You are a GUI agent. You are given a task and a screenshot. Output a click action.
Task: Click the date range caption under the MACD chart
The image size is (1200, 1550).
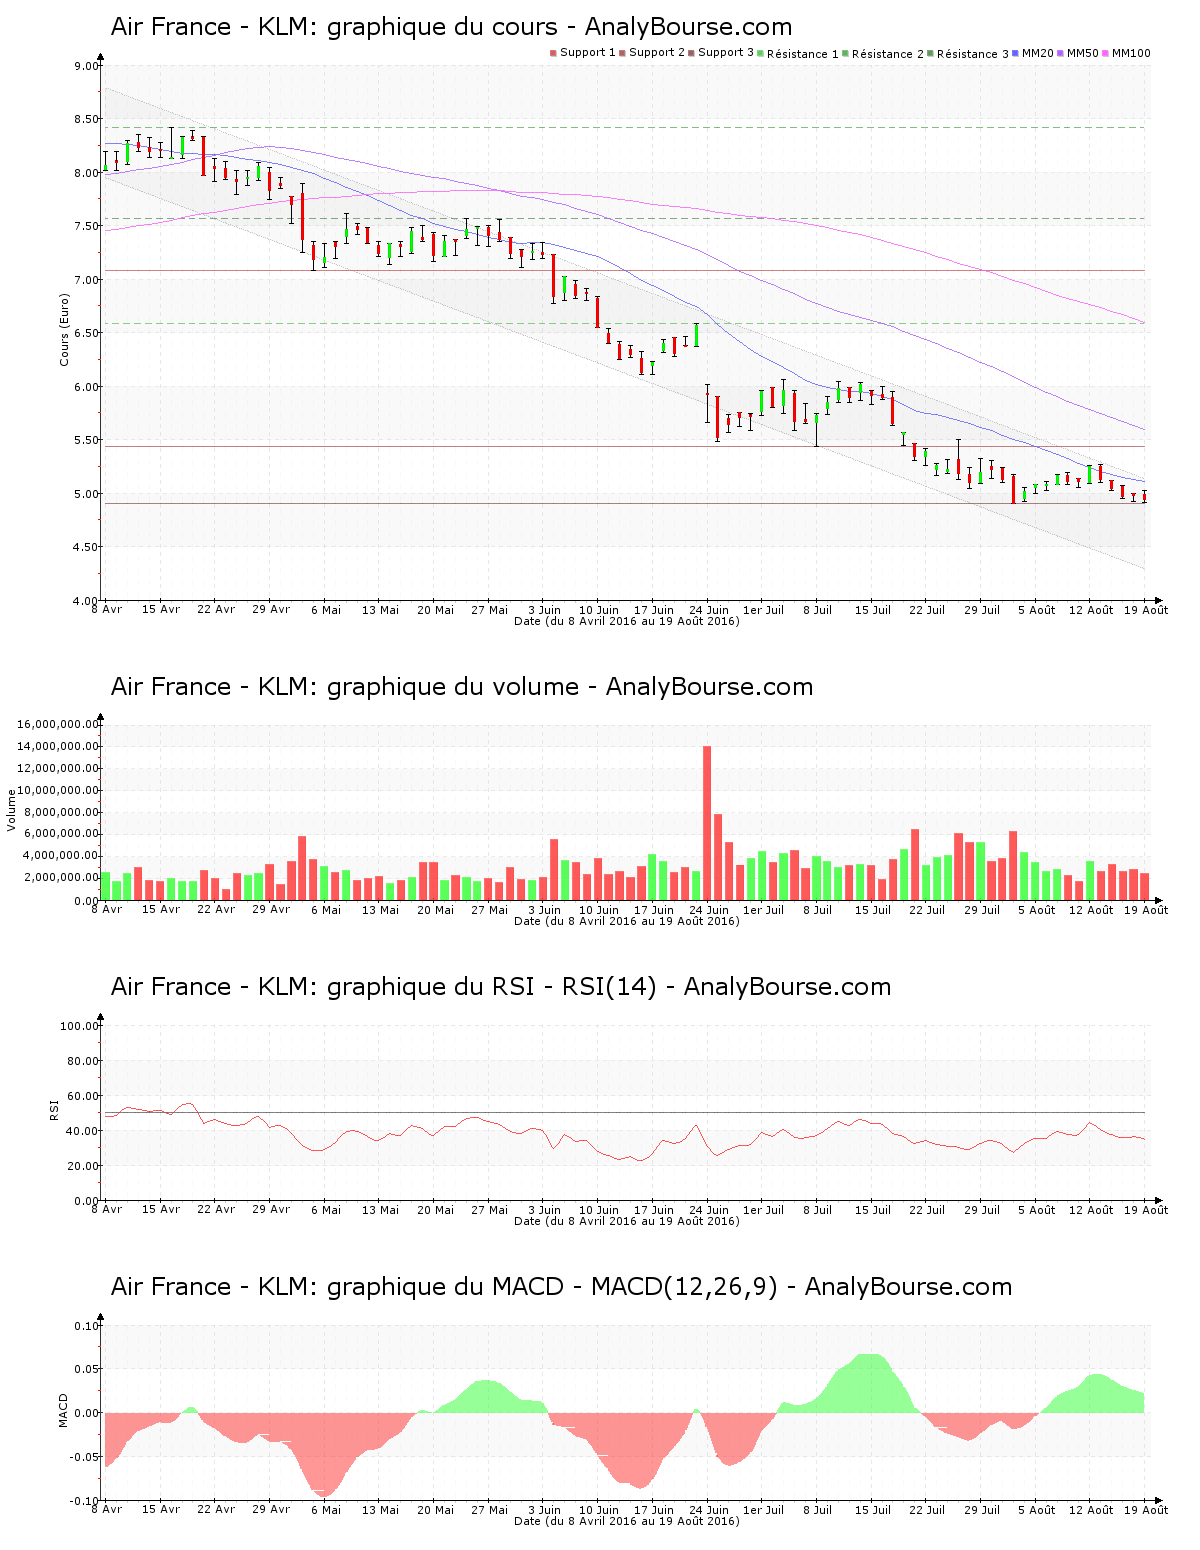click(x=627, y=1521)
